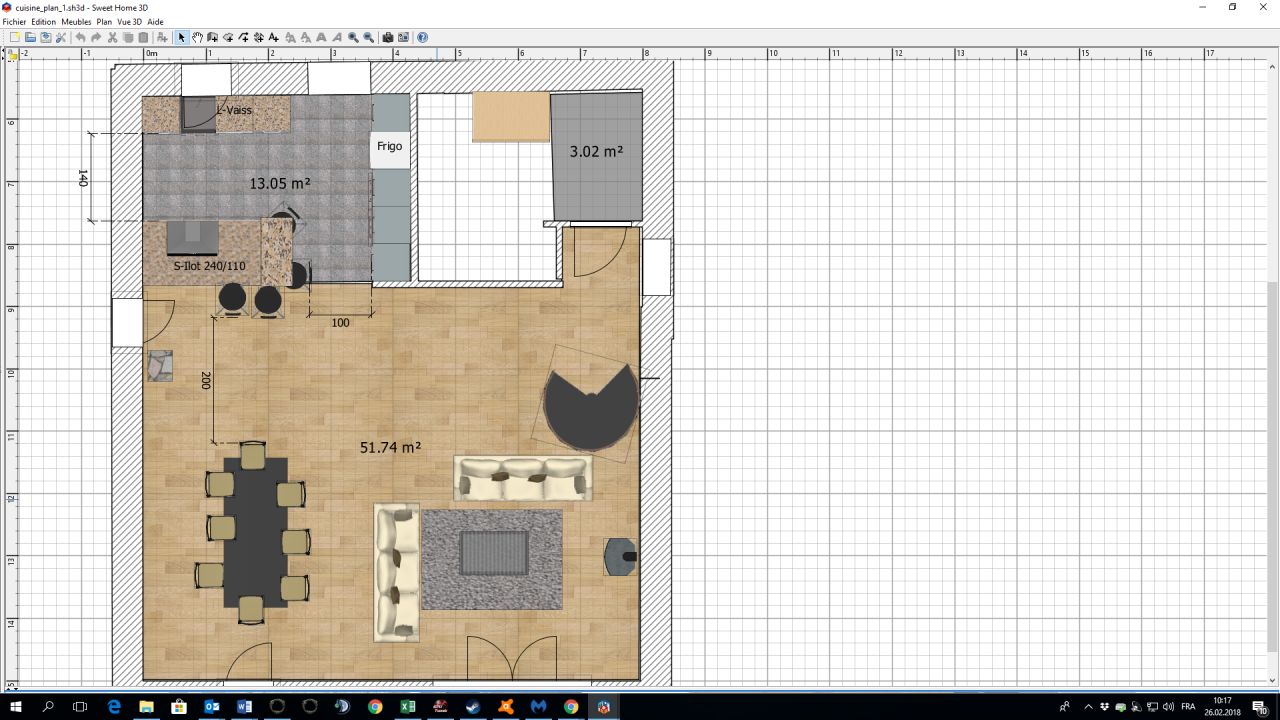Select the double door on bottom wall
The width and height of the screenshot is (1280, 720).
[x=511, y=658]
